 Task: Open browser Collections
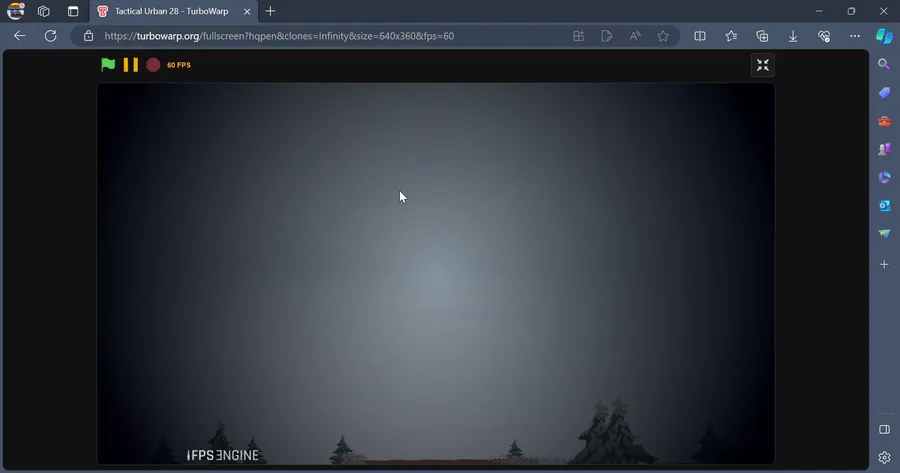762,36
